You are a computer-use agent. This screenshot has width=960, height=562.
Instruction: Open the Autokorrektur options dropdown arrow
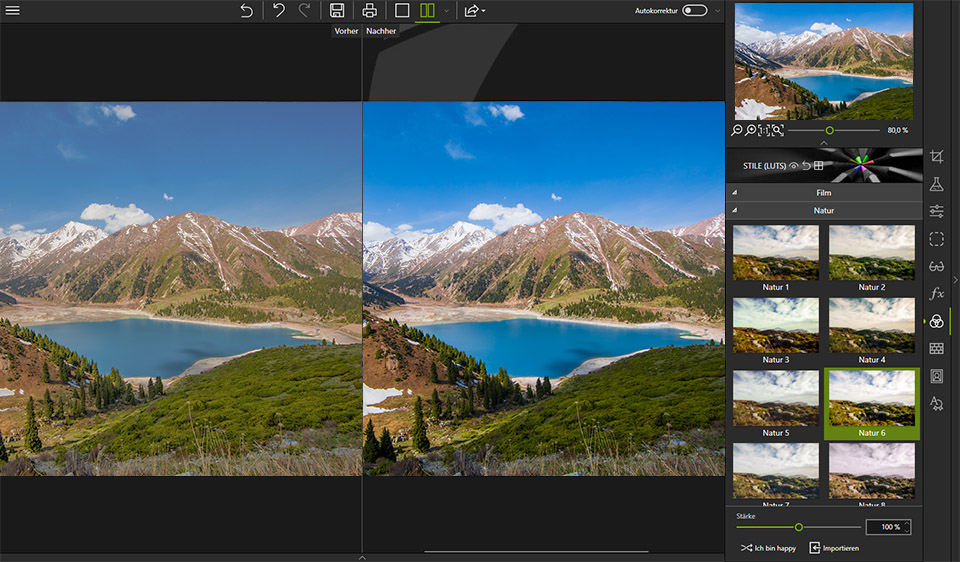coord(717,11)
